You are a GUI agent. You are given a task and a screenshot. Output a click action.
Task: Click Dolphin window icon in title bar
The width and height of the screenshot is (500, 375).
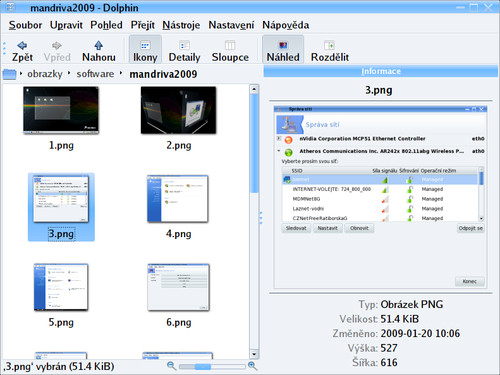pyautogui.click(x=11, y=7)
